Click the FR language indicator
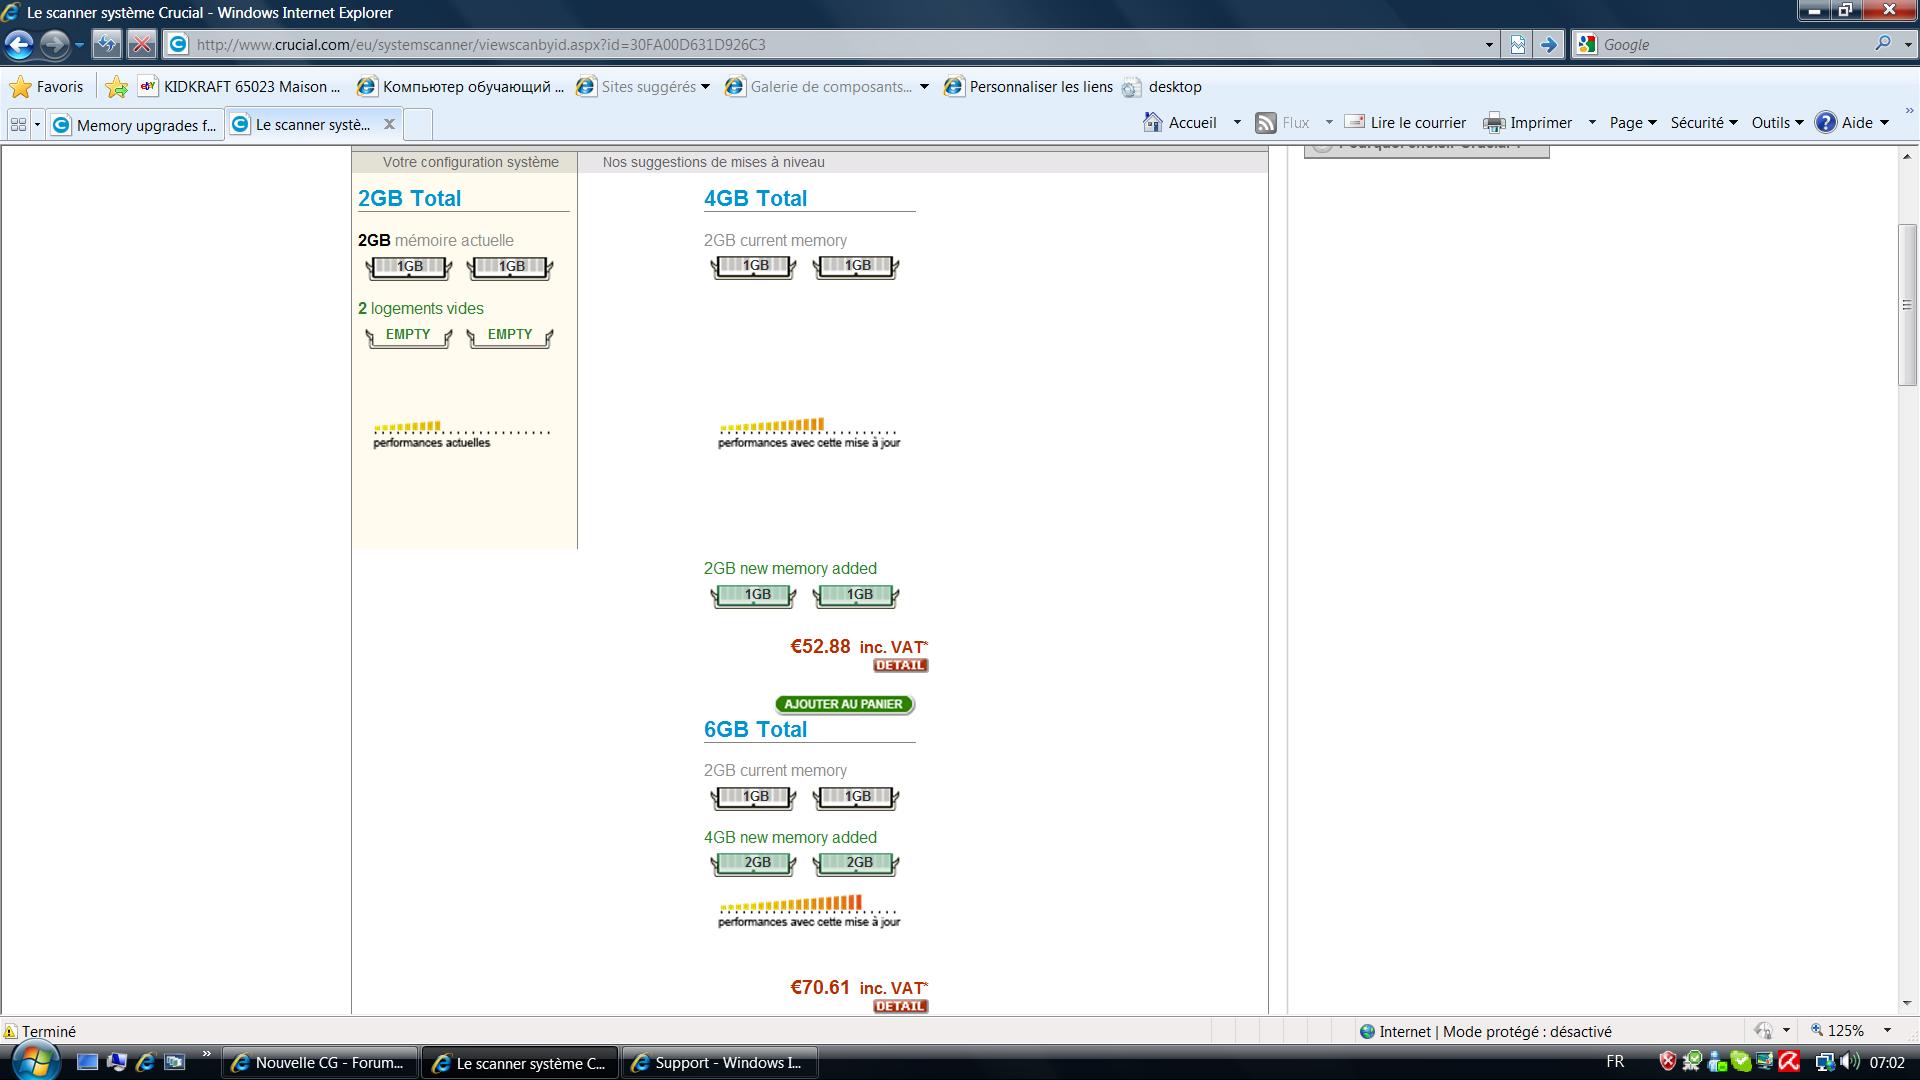Screen dimensions: 1920x1080 point(1615,1062)
